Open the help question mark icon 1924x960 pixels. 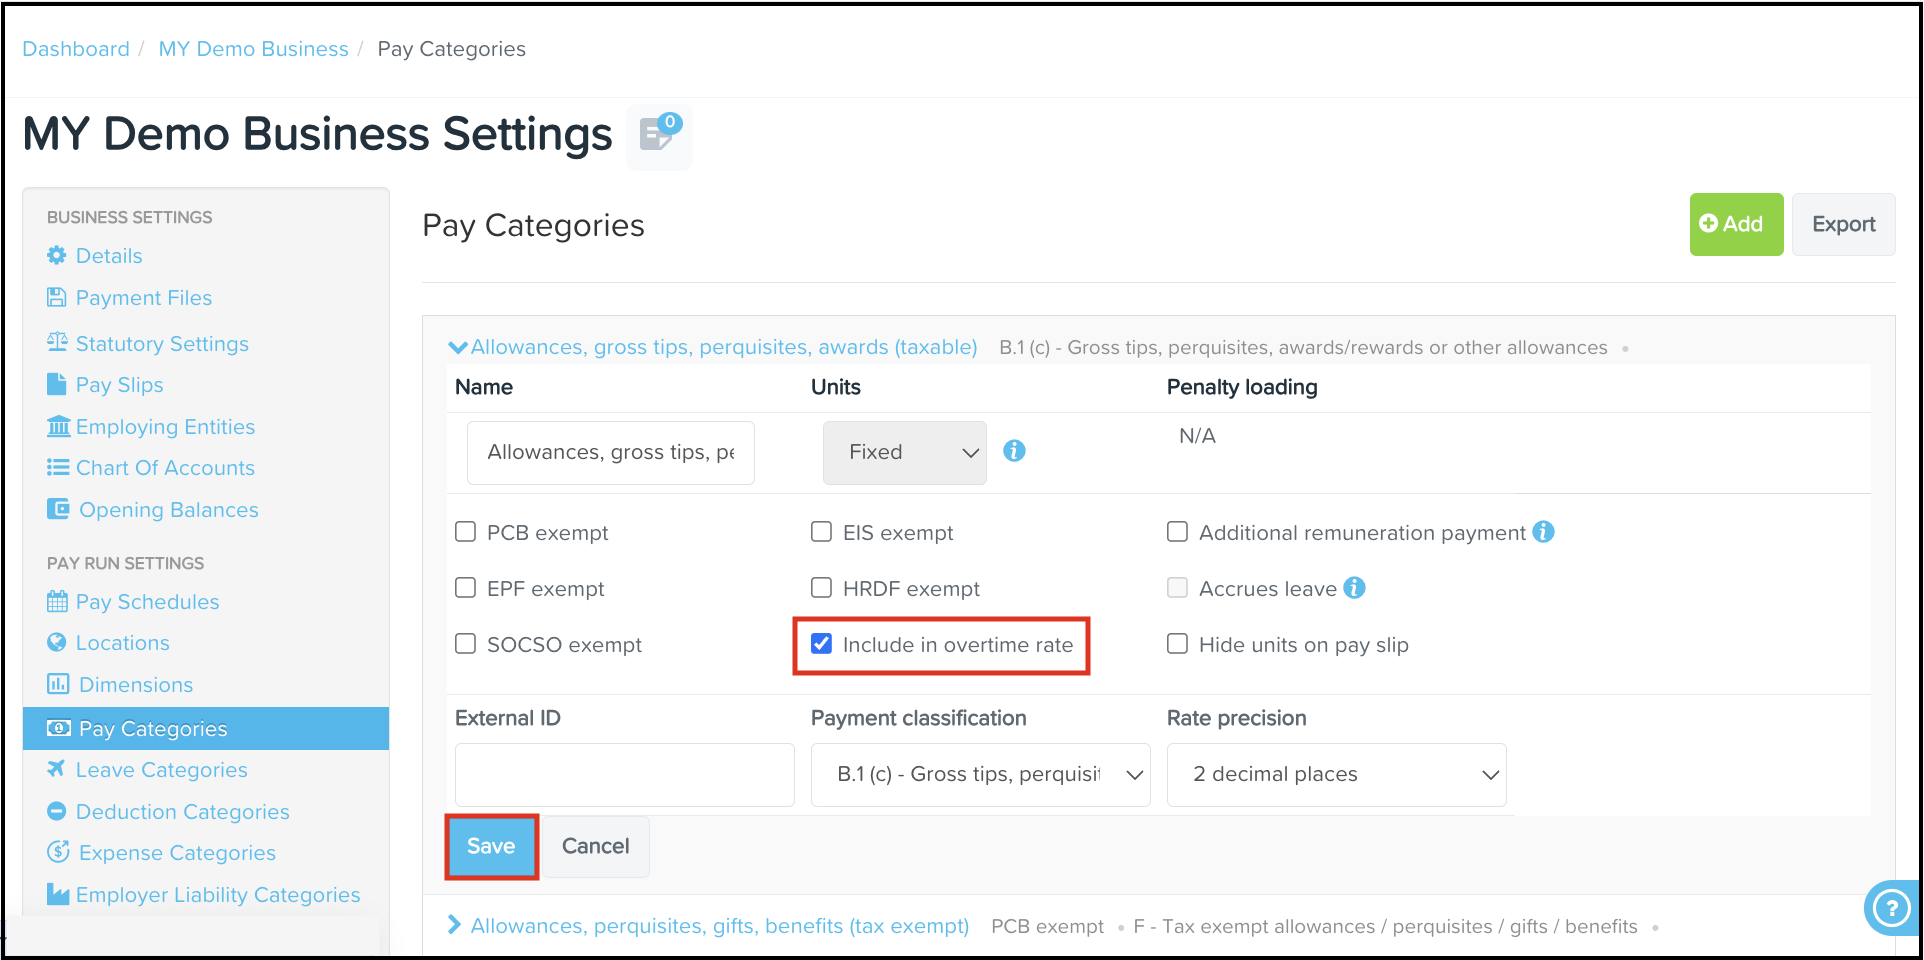click(x=1890, y=908)
